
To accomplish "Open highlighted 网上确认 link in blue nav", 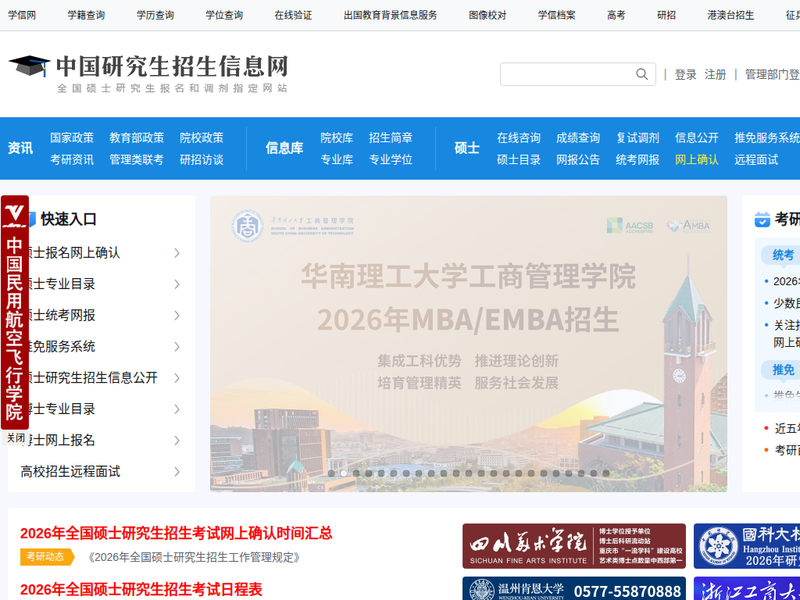I will coord(696,159).
